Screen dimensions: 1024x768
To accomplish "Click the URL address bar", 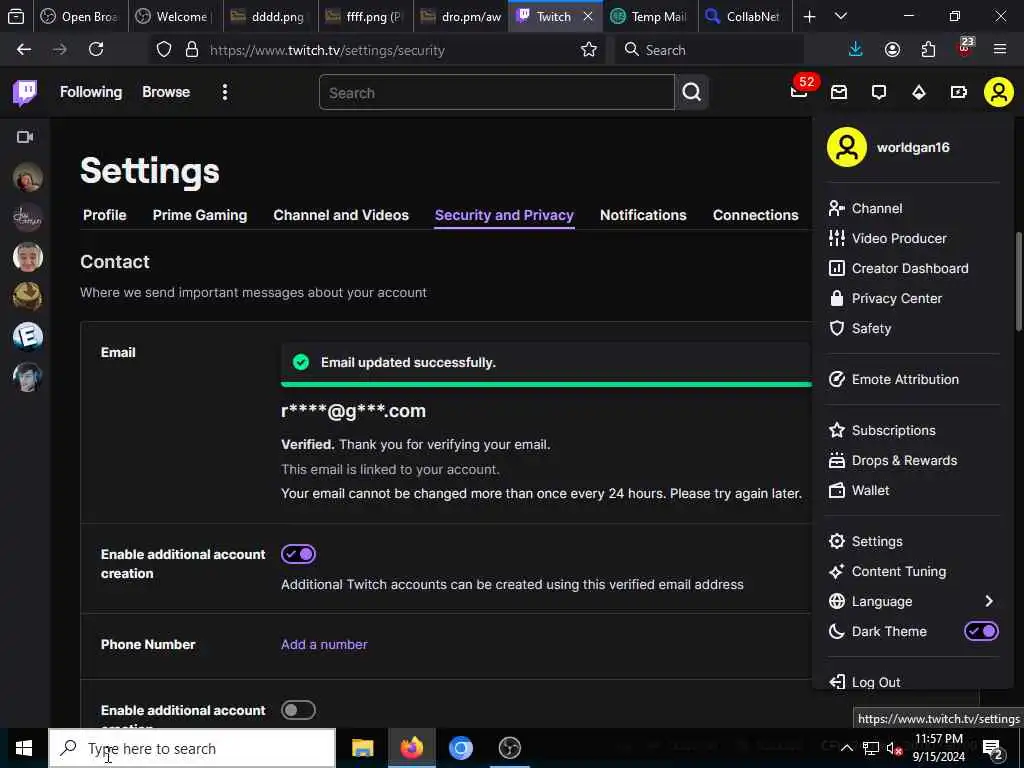I will pos(376,50).
